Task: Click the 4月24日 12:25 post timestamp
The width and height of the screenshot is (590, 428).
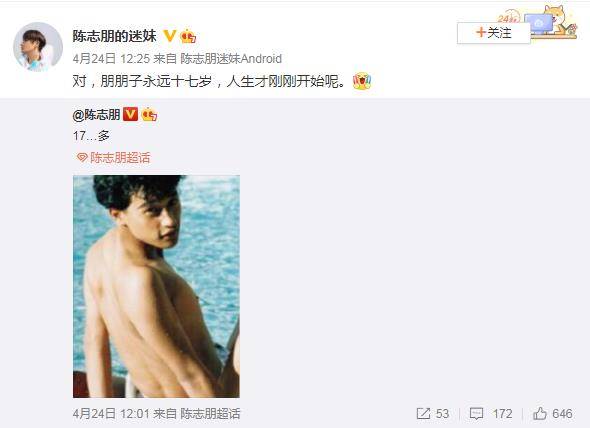Action: point(111,59)
